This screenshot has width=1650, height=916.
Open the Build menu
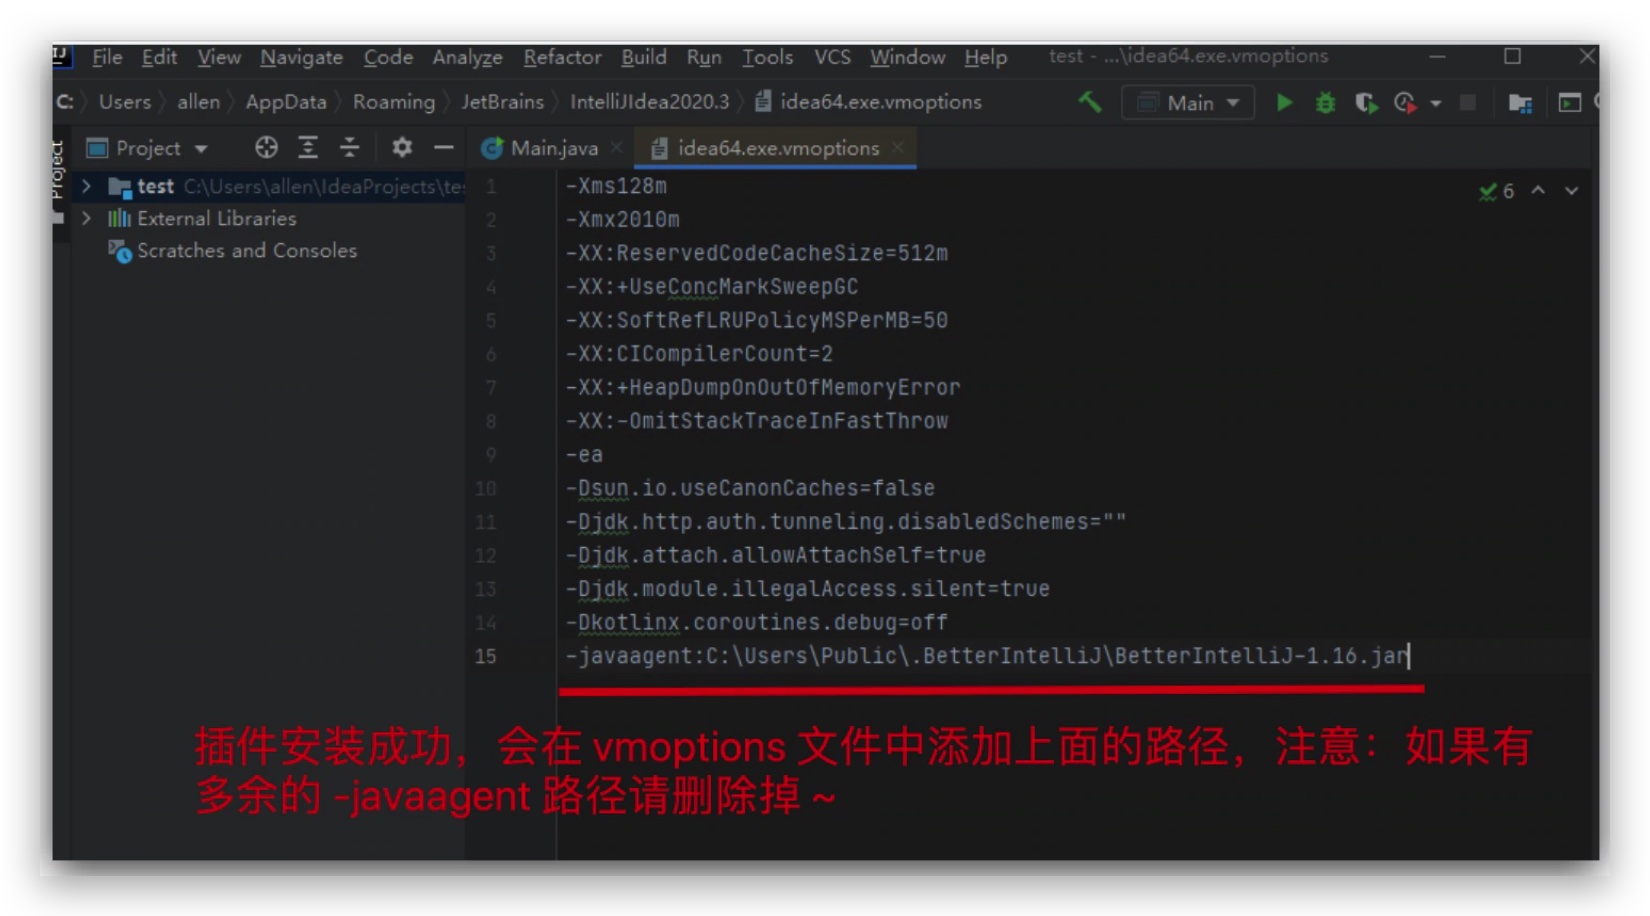(x=644, y=57)
